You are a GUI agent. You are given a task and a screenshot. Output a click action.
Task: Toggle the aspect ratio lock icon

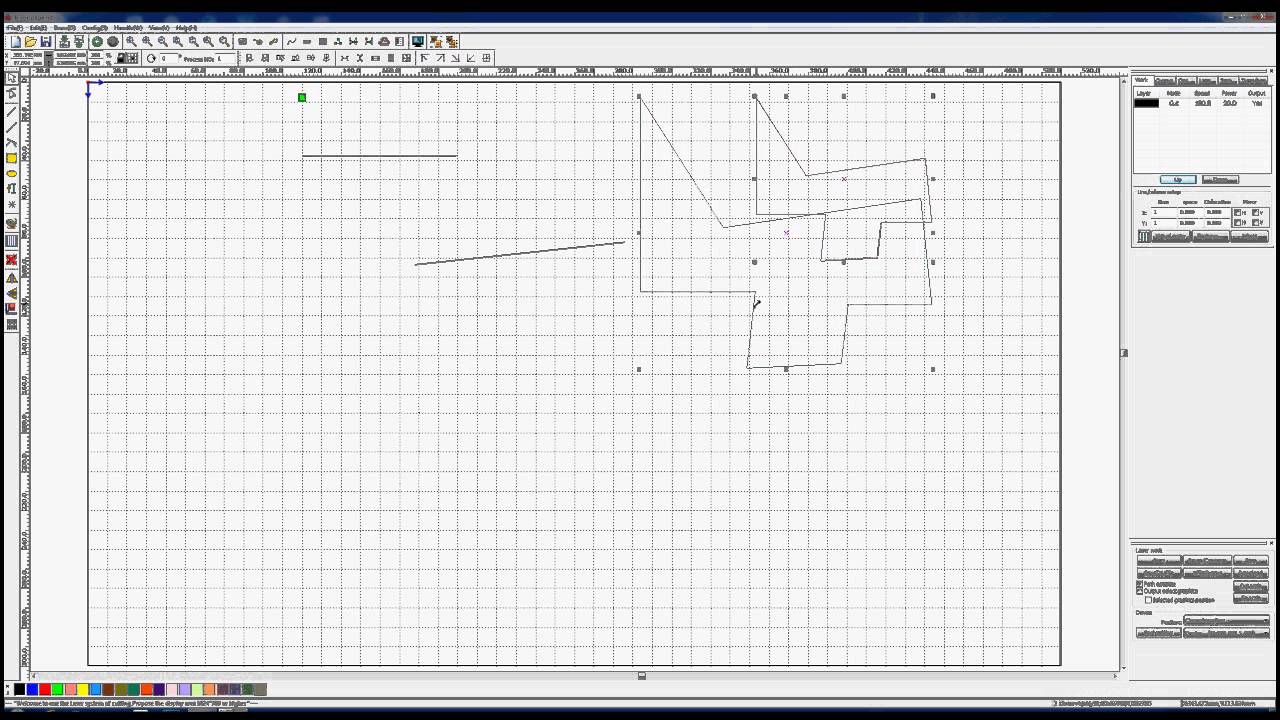coord(121,58)
